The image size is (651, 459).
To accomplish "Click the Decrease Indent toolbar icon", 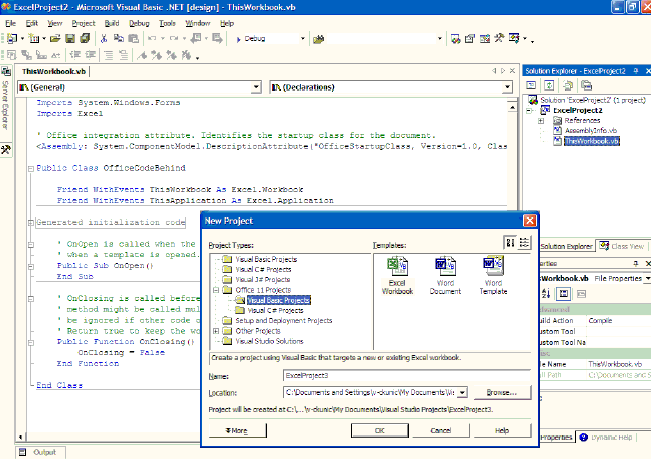I will point(75,55).
